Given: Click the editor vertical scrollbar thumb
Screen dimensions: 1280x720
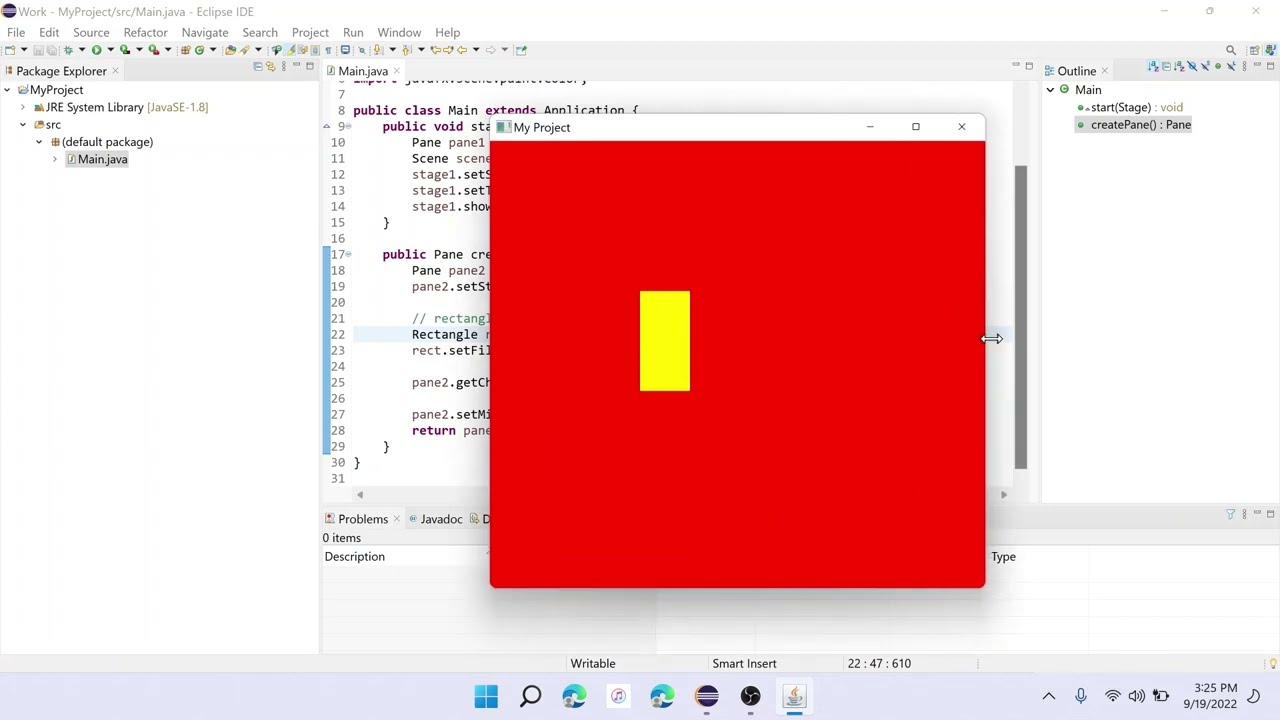Looking at the screenshot, I should click(1020, 317).
